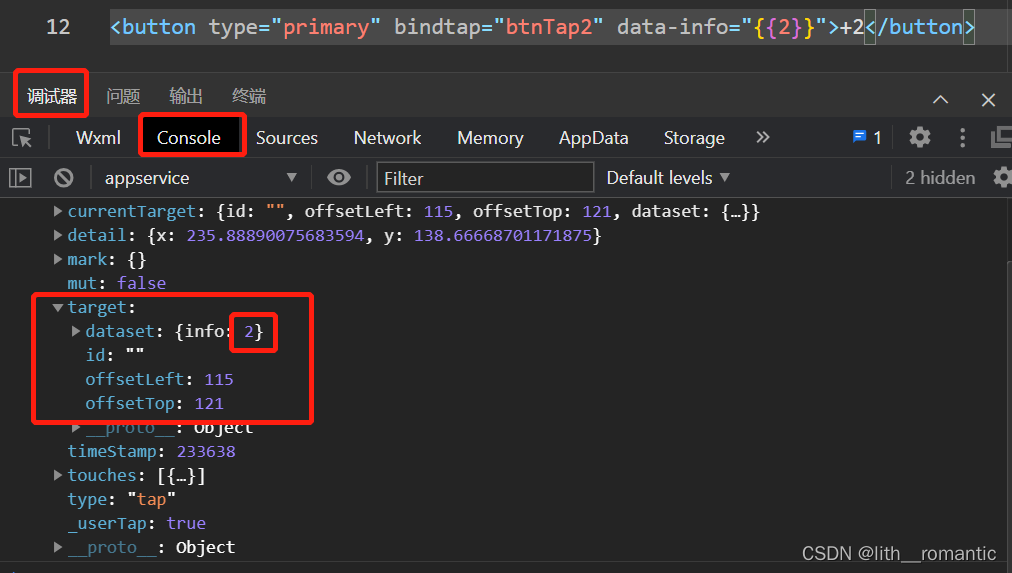Collapse the debugger panel with the up caret
The height and width of the screenshot is (573, 1012).
coord(940,99)
